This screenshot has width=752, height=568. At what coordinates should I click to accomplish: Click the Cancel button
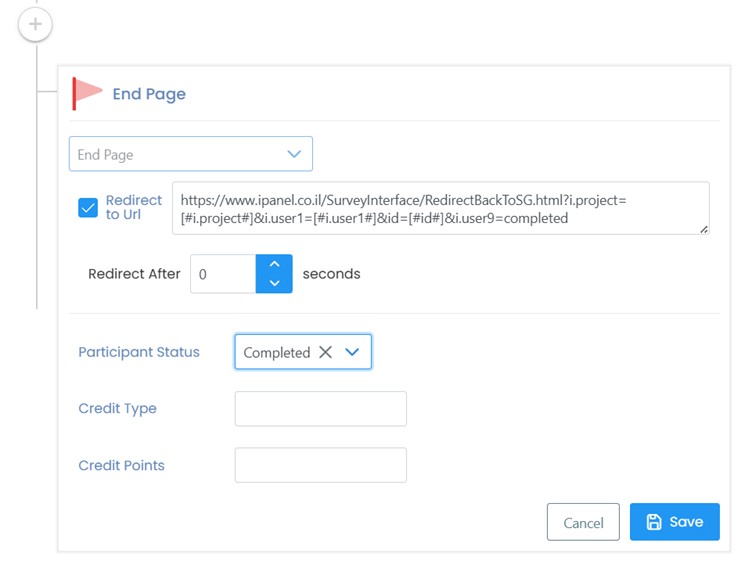coord(583,522)
